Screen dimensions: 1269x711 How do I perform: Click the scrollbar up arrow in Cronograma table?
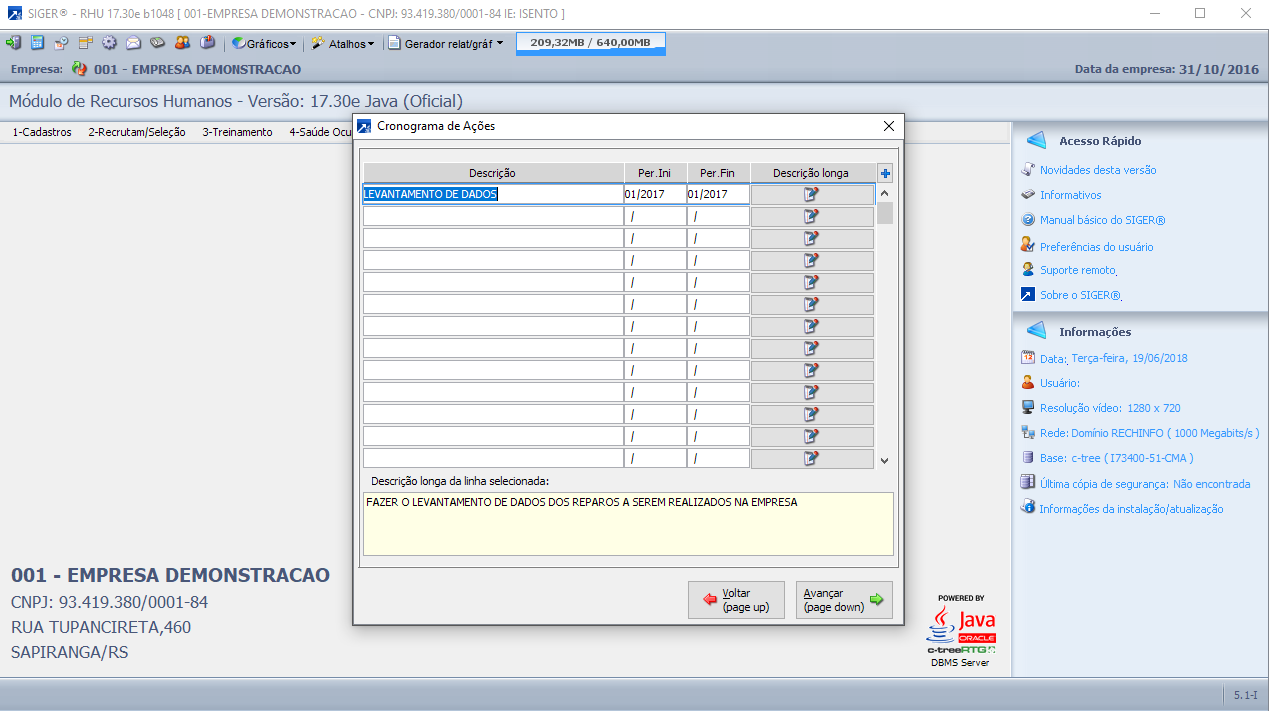885,193
